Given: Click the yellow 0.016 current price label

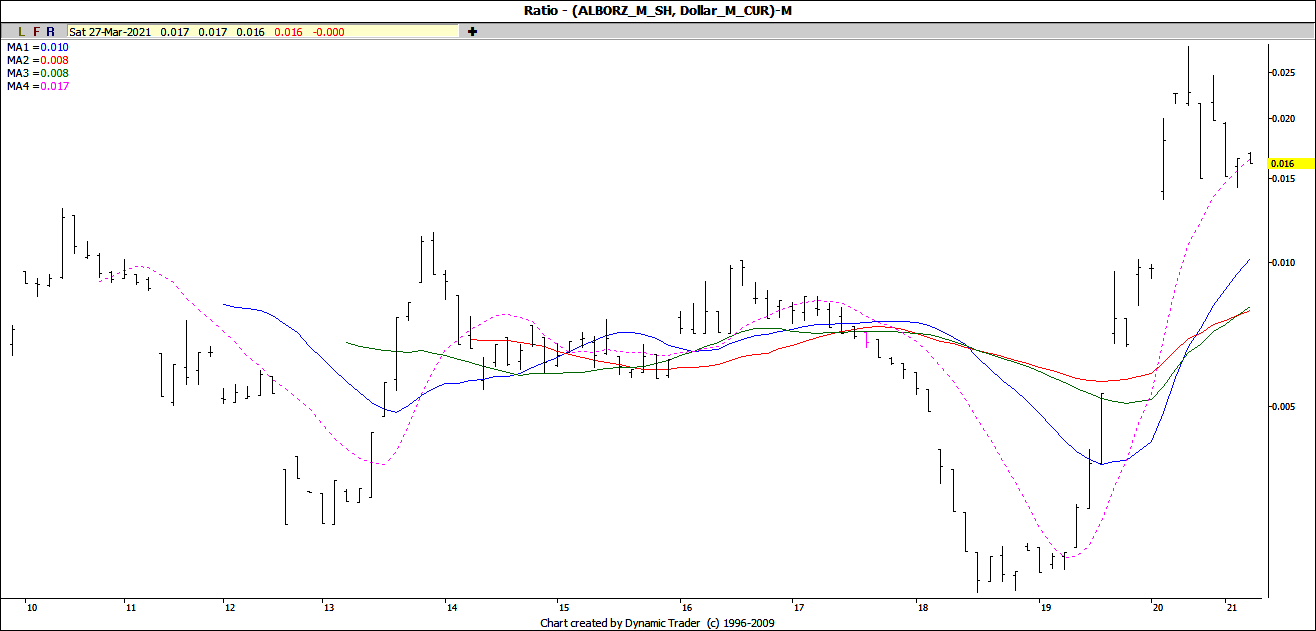Looking at the screenshot, I should (1290, 163).
